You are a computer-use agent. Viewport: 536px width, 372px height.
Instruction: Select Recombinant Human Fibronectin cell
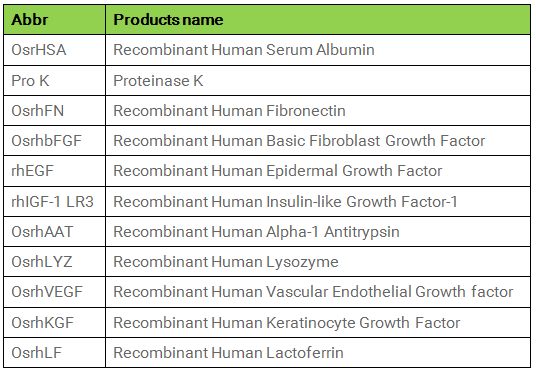[x=318, y=111]
